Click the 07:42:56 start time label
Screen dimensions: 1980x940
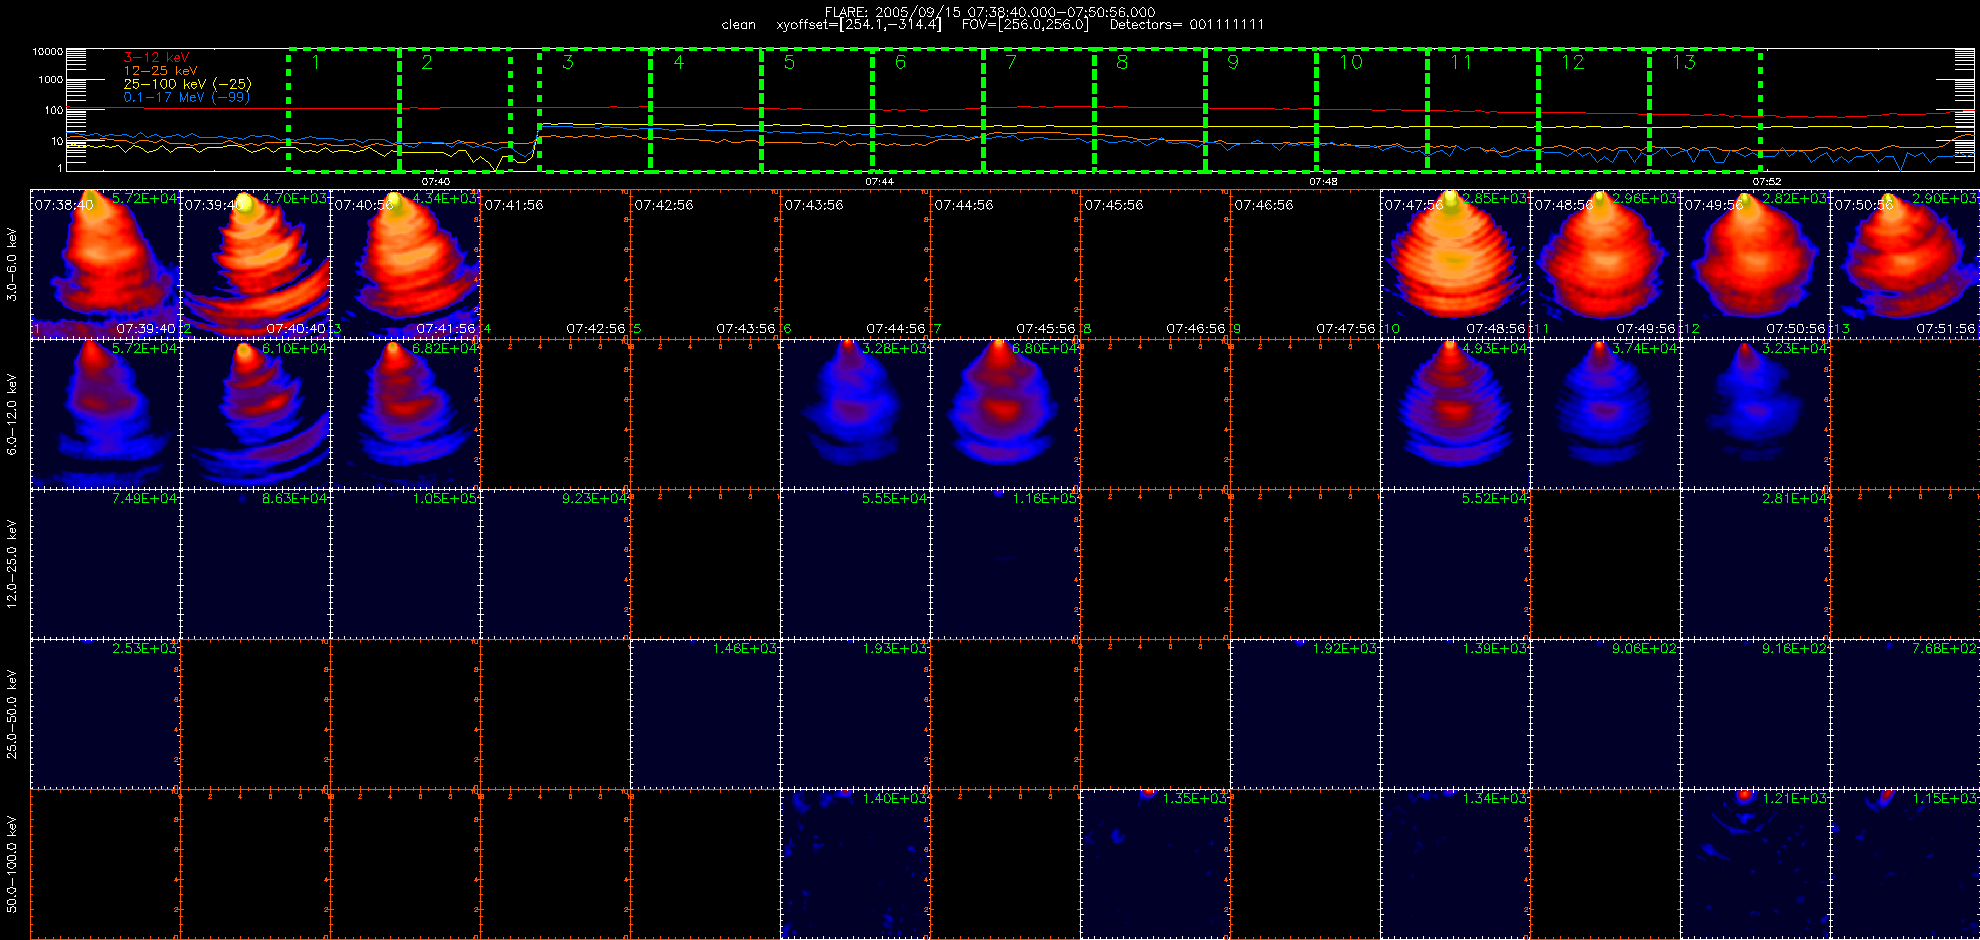(664, 205)
